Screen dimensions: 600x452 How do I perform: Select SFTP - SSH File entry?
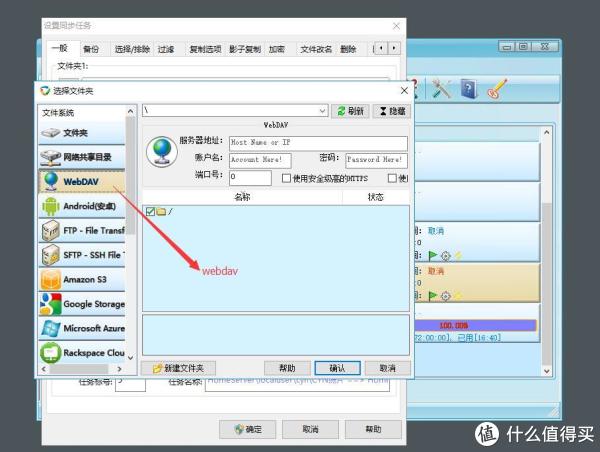click(82, 255)
